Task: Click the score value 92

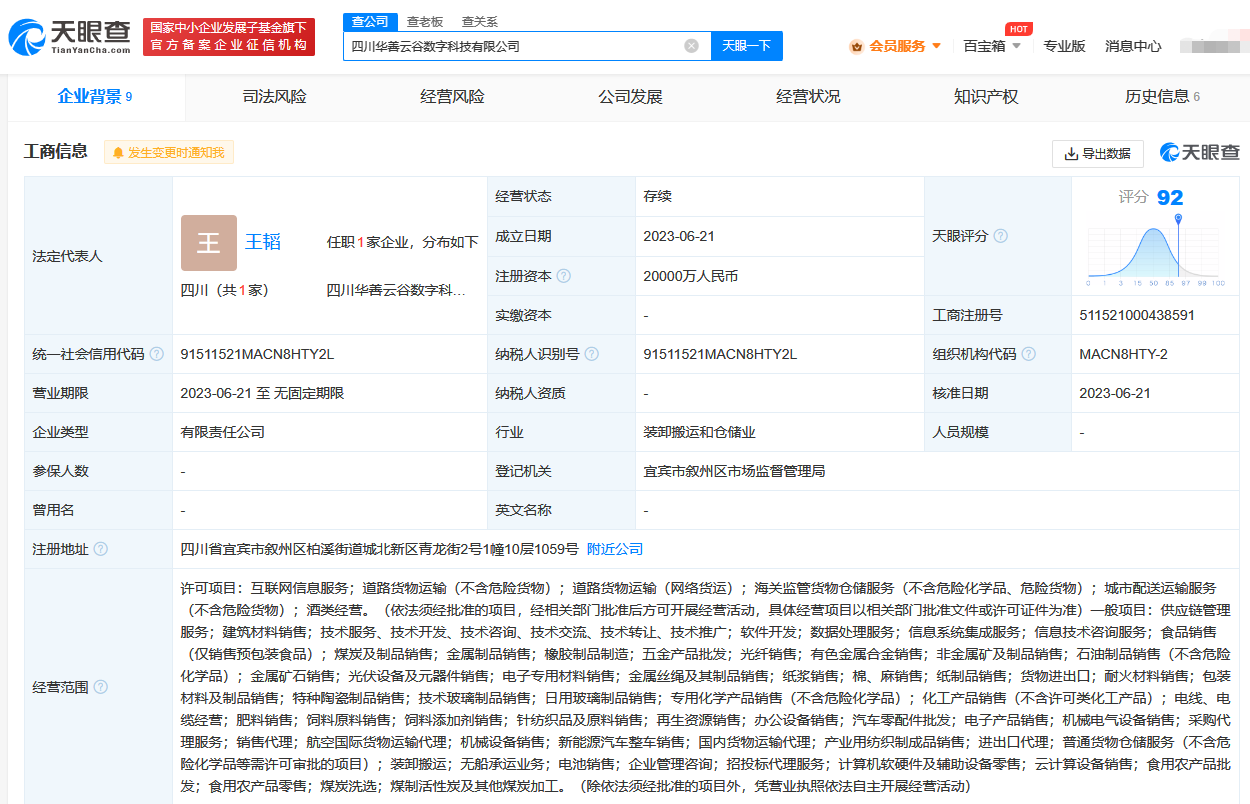Action: click(x=1170, y=198)
